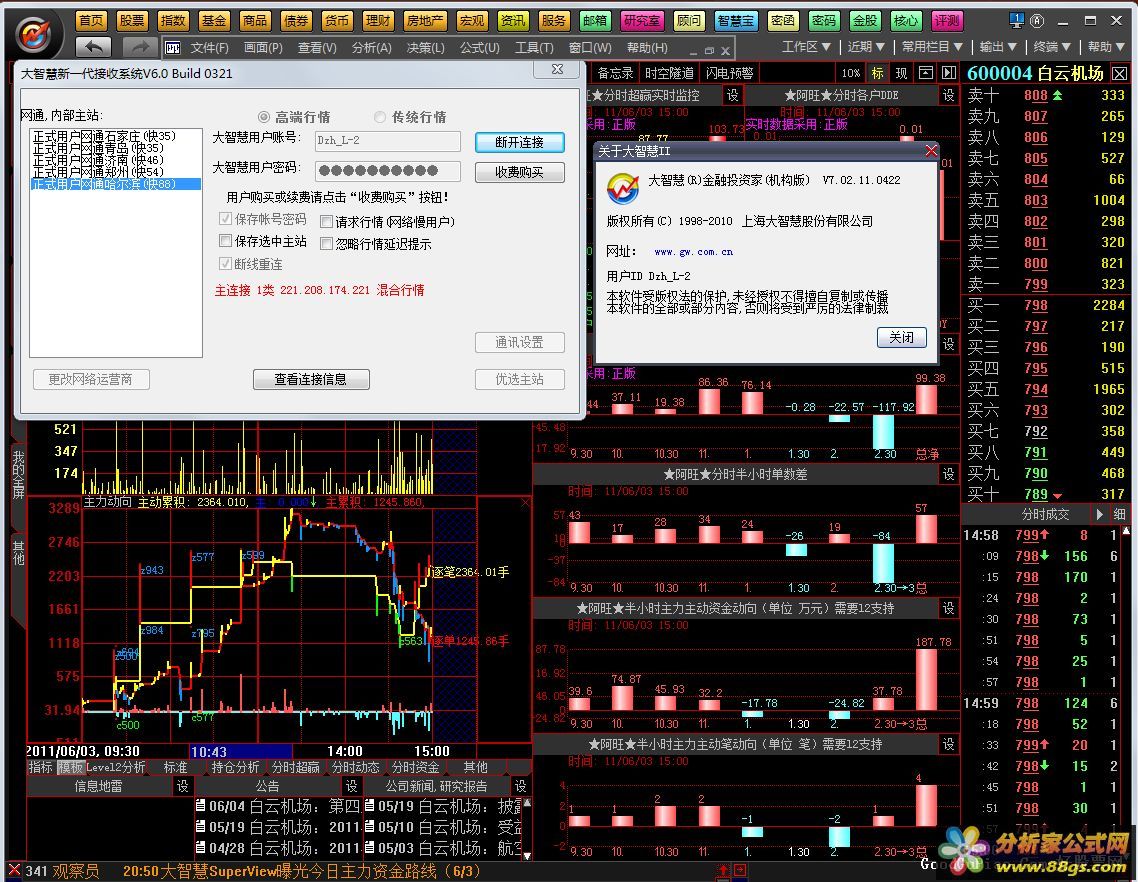Screen dimensions: 1138x882
Task: Toggle the 保存选中主站 checkbox
Action: [x=225, y=240]
